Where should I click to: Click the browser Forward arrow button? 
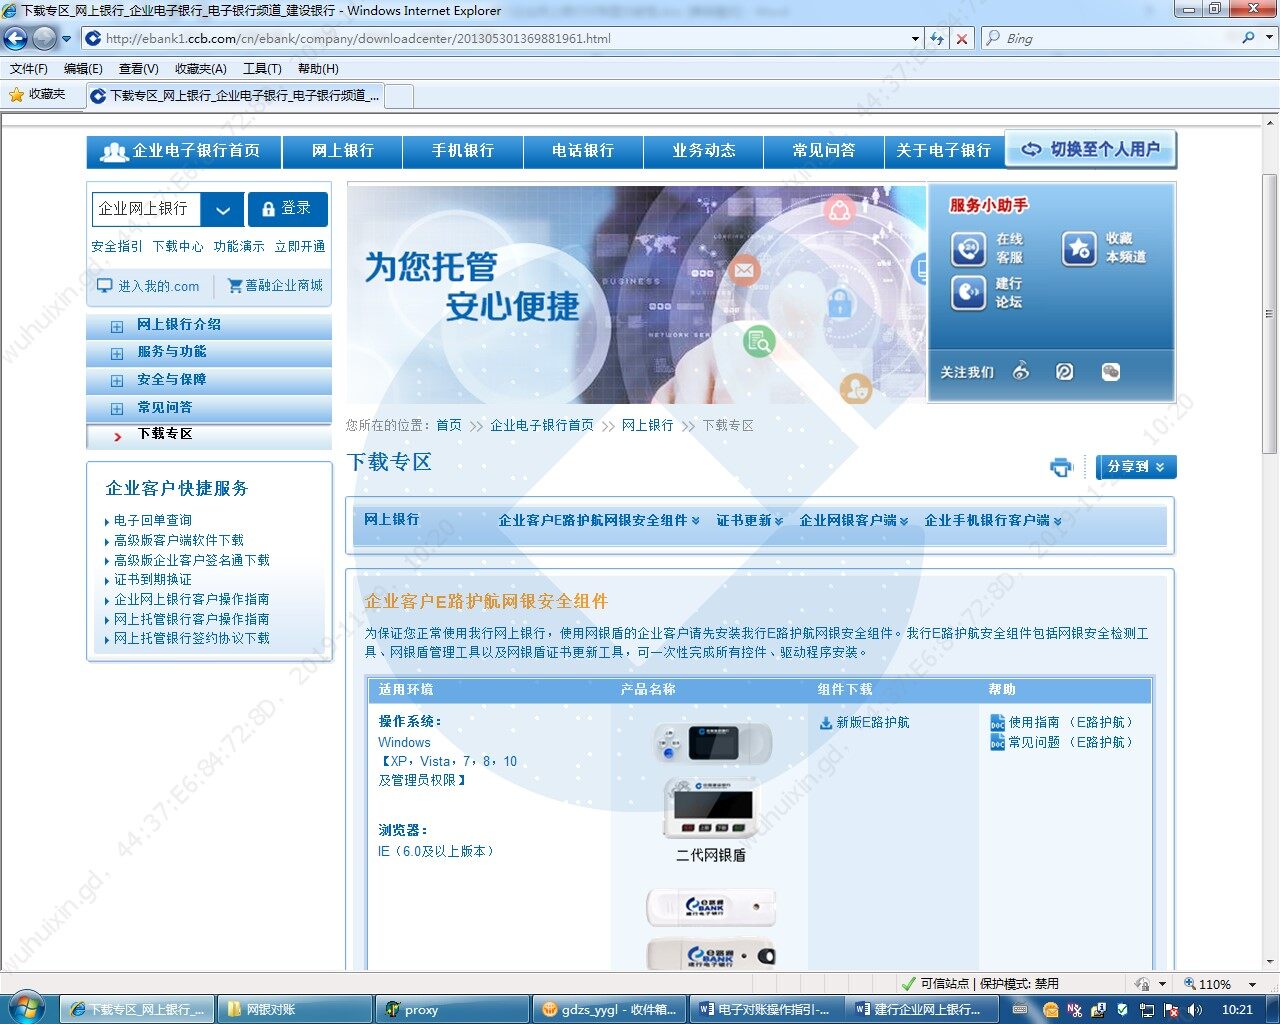coord(44,39)
